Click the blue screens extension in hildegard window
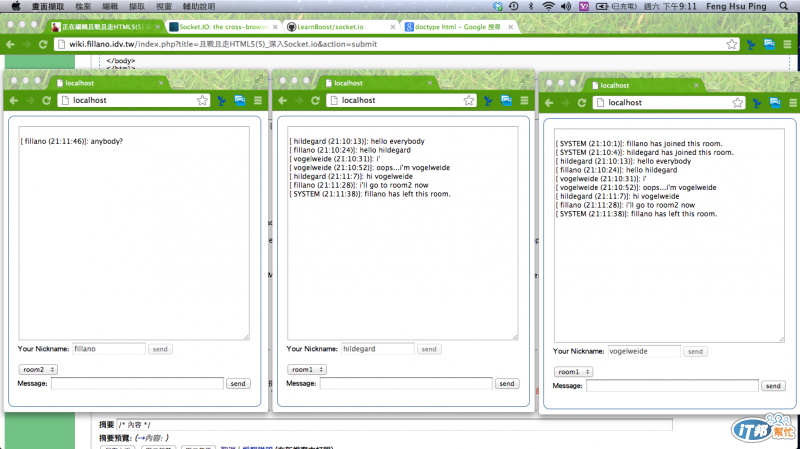 pos(506,101)
